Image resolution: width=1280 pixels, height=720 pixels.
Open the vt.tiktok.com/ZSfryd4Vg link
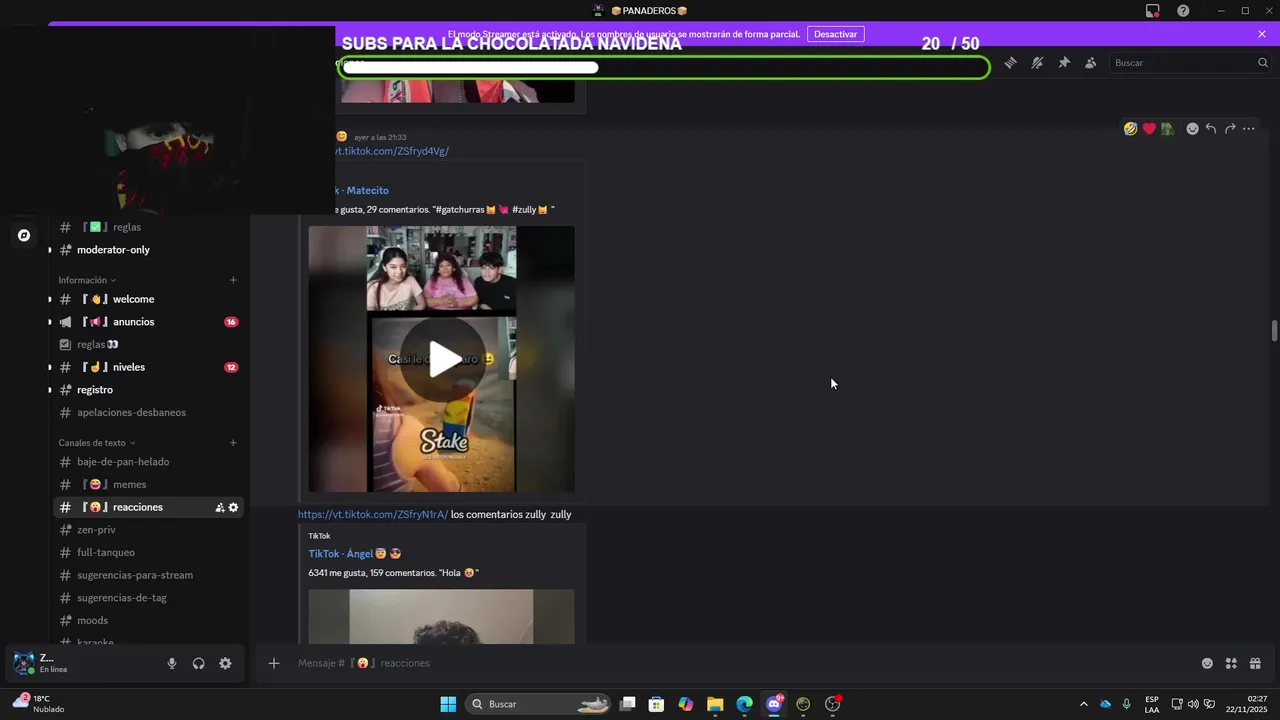pos(392,151)
